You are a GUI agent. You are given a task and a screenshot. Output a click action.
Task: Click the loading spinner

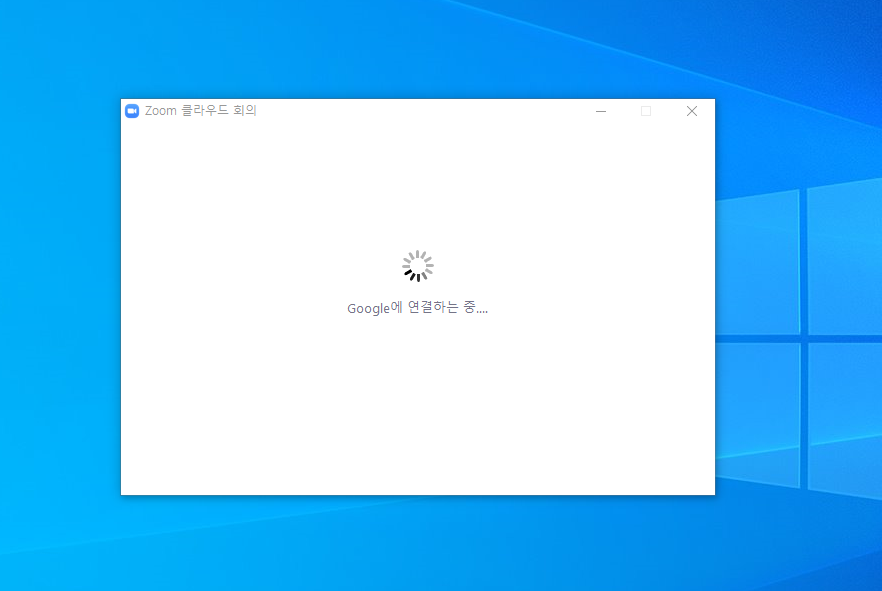click(418, 266)
